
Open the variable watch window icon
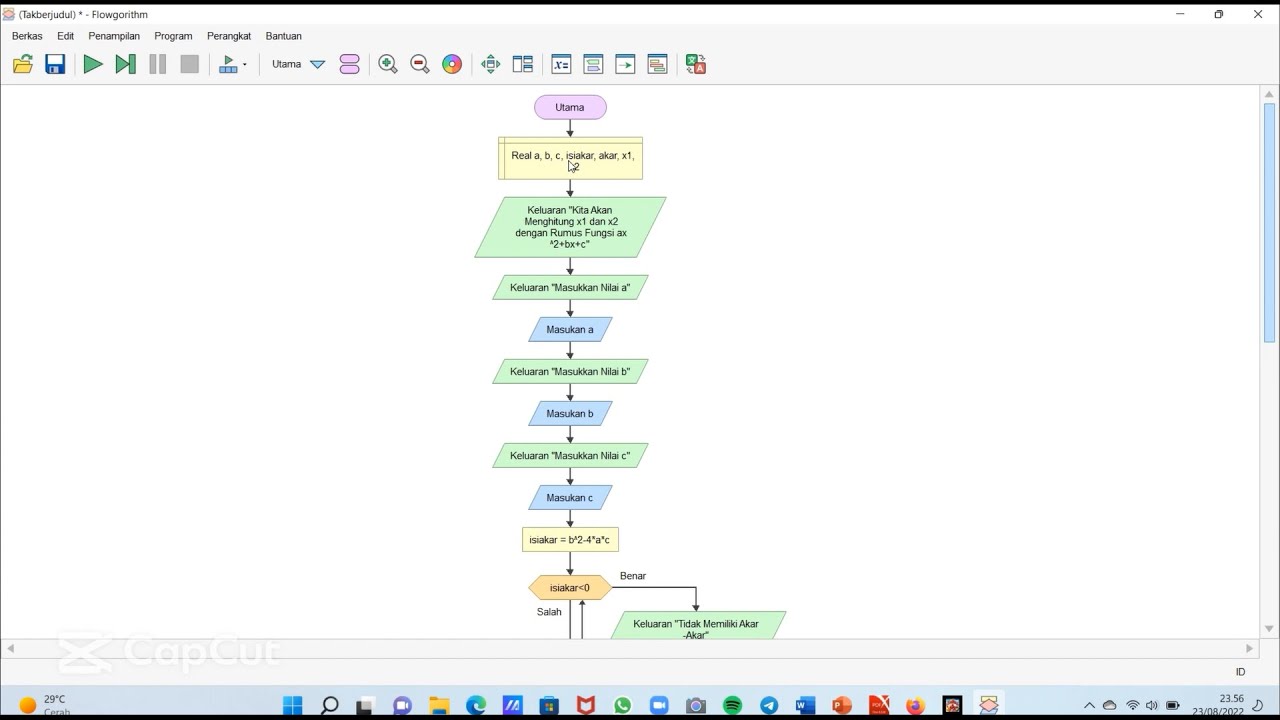[x=561, y=64]
